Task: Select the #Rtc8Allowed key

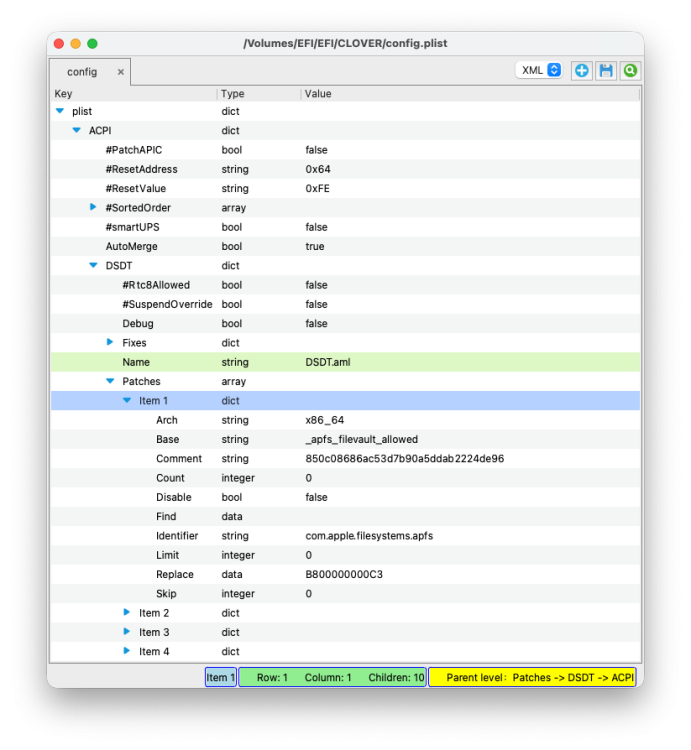Action: pos(156,285)
